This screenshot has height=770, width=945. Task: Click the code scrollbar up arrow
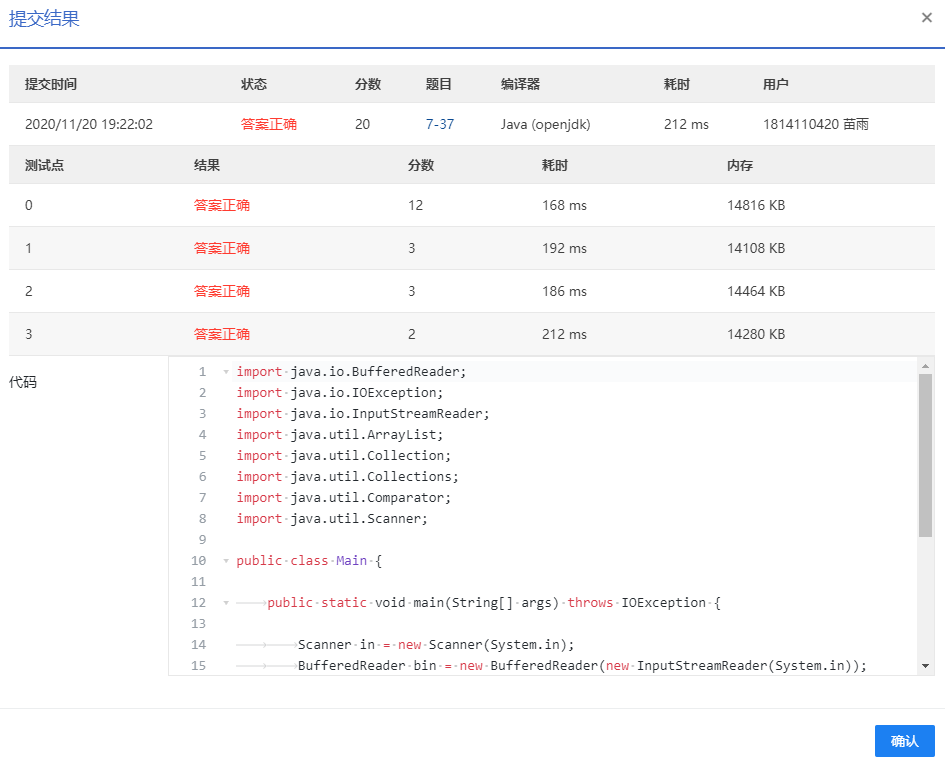(x=925, y=366)
